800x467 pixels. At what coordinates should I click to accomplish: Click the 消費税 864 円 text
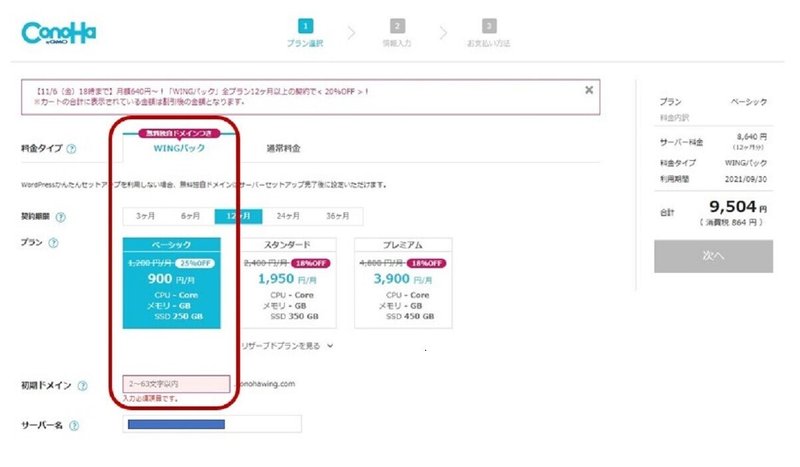[731, 223]
